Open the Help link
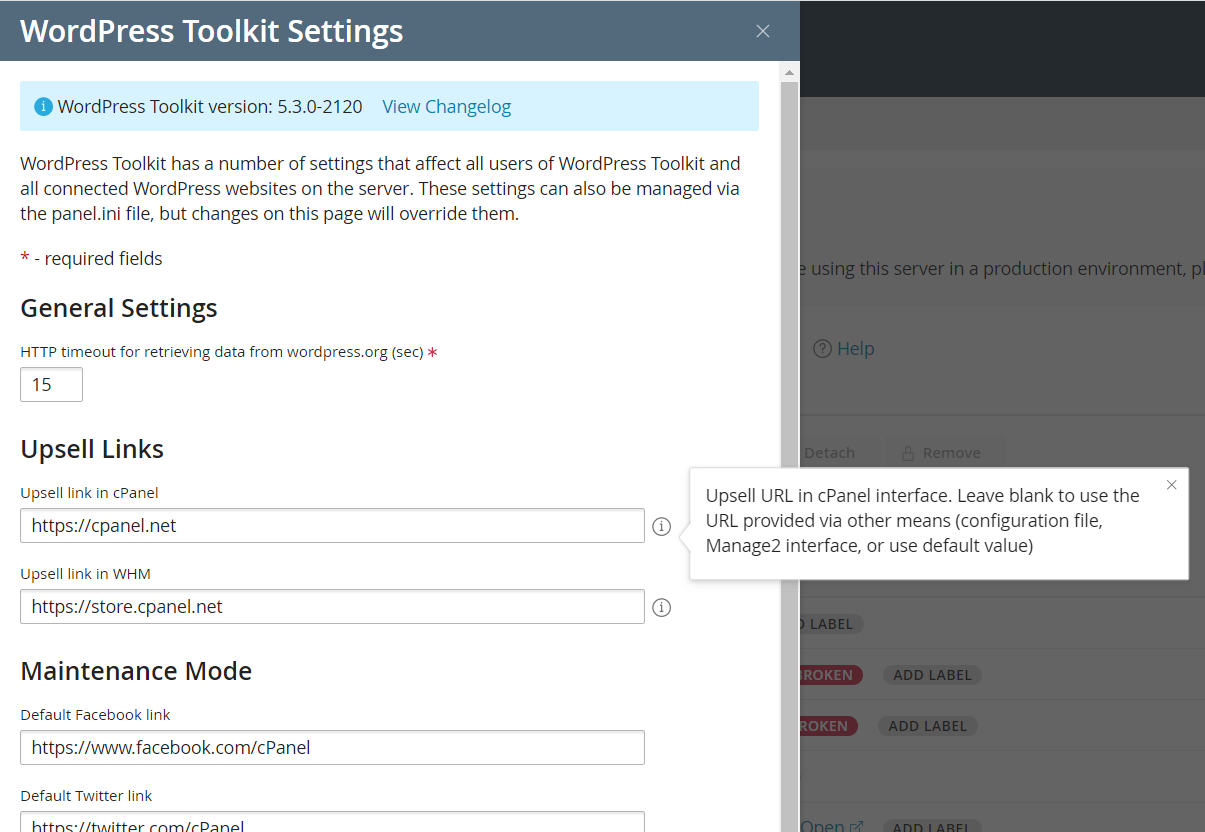1205x832 pixels. click(x=854, y=348)
